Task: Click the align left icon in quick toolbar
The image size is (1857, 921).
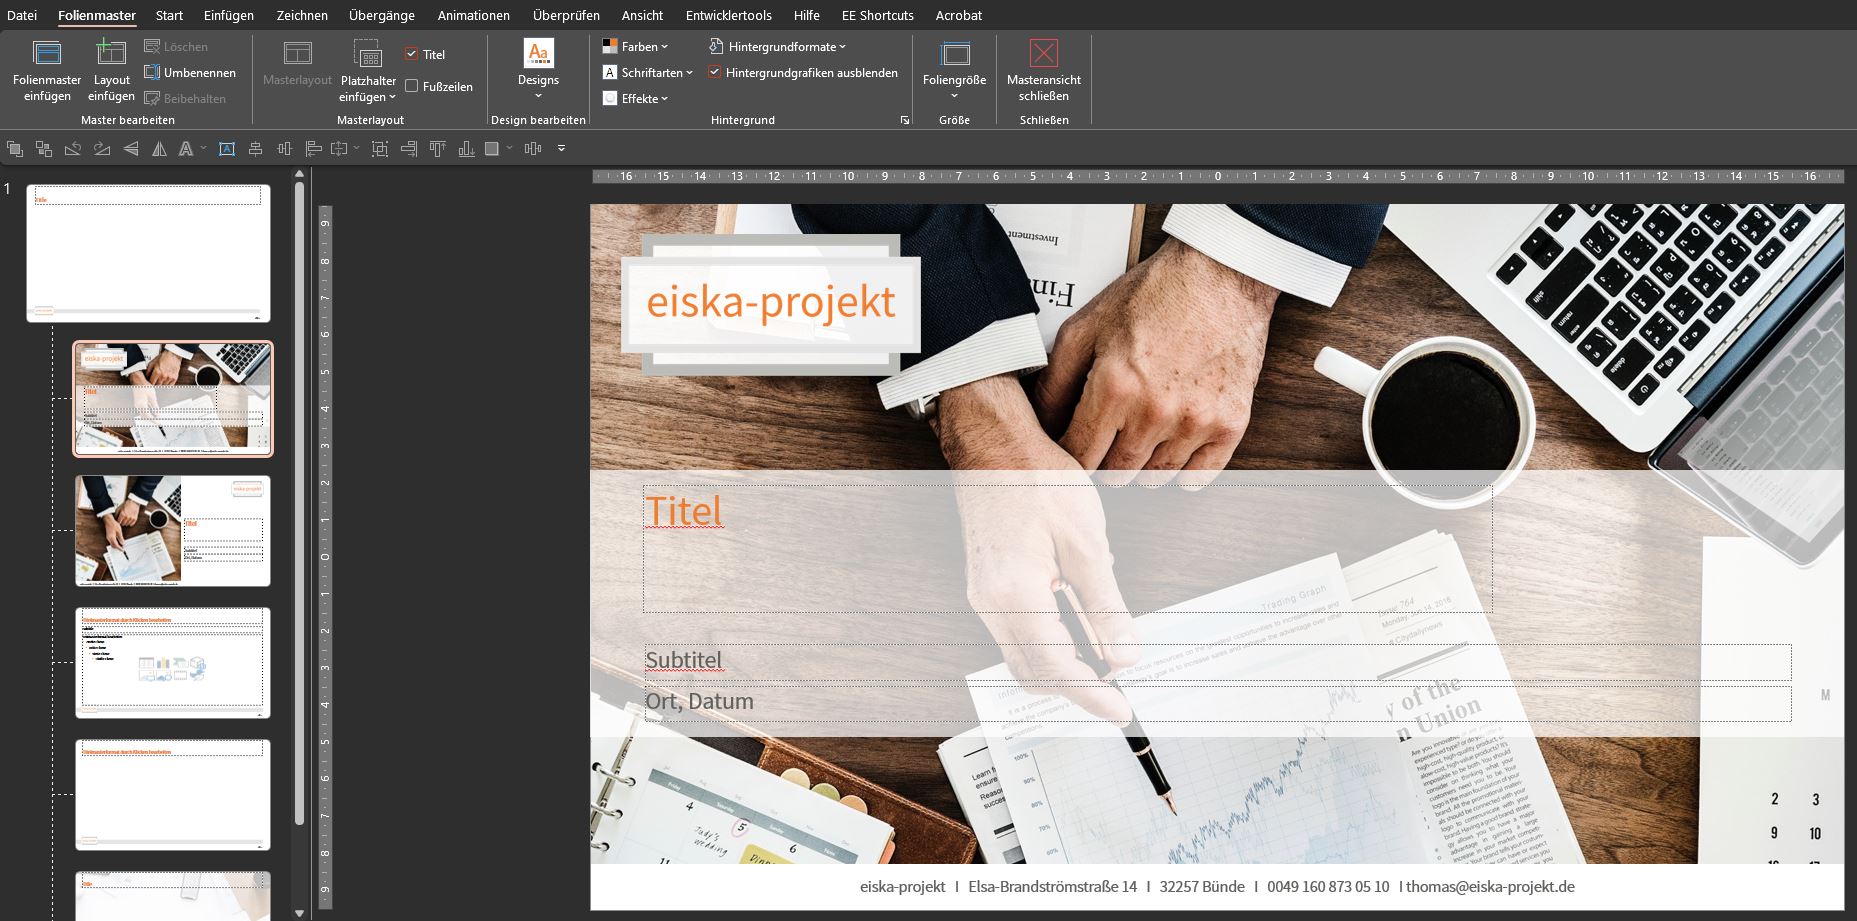Action: pyautogui.click(x=313, y=149)
